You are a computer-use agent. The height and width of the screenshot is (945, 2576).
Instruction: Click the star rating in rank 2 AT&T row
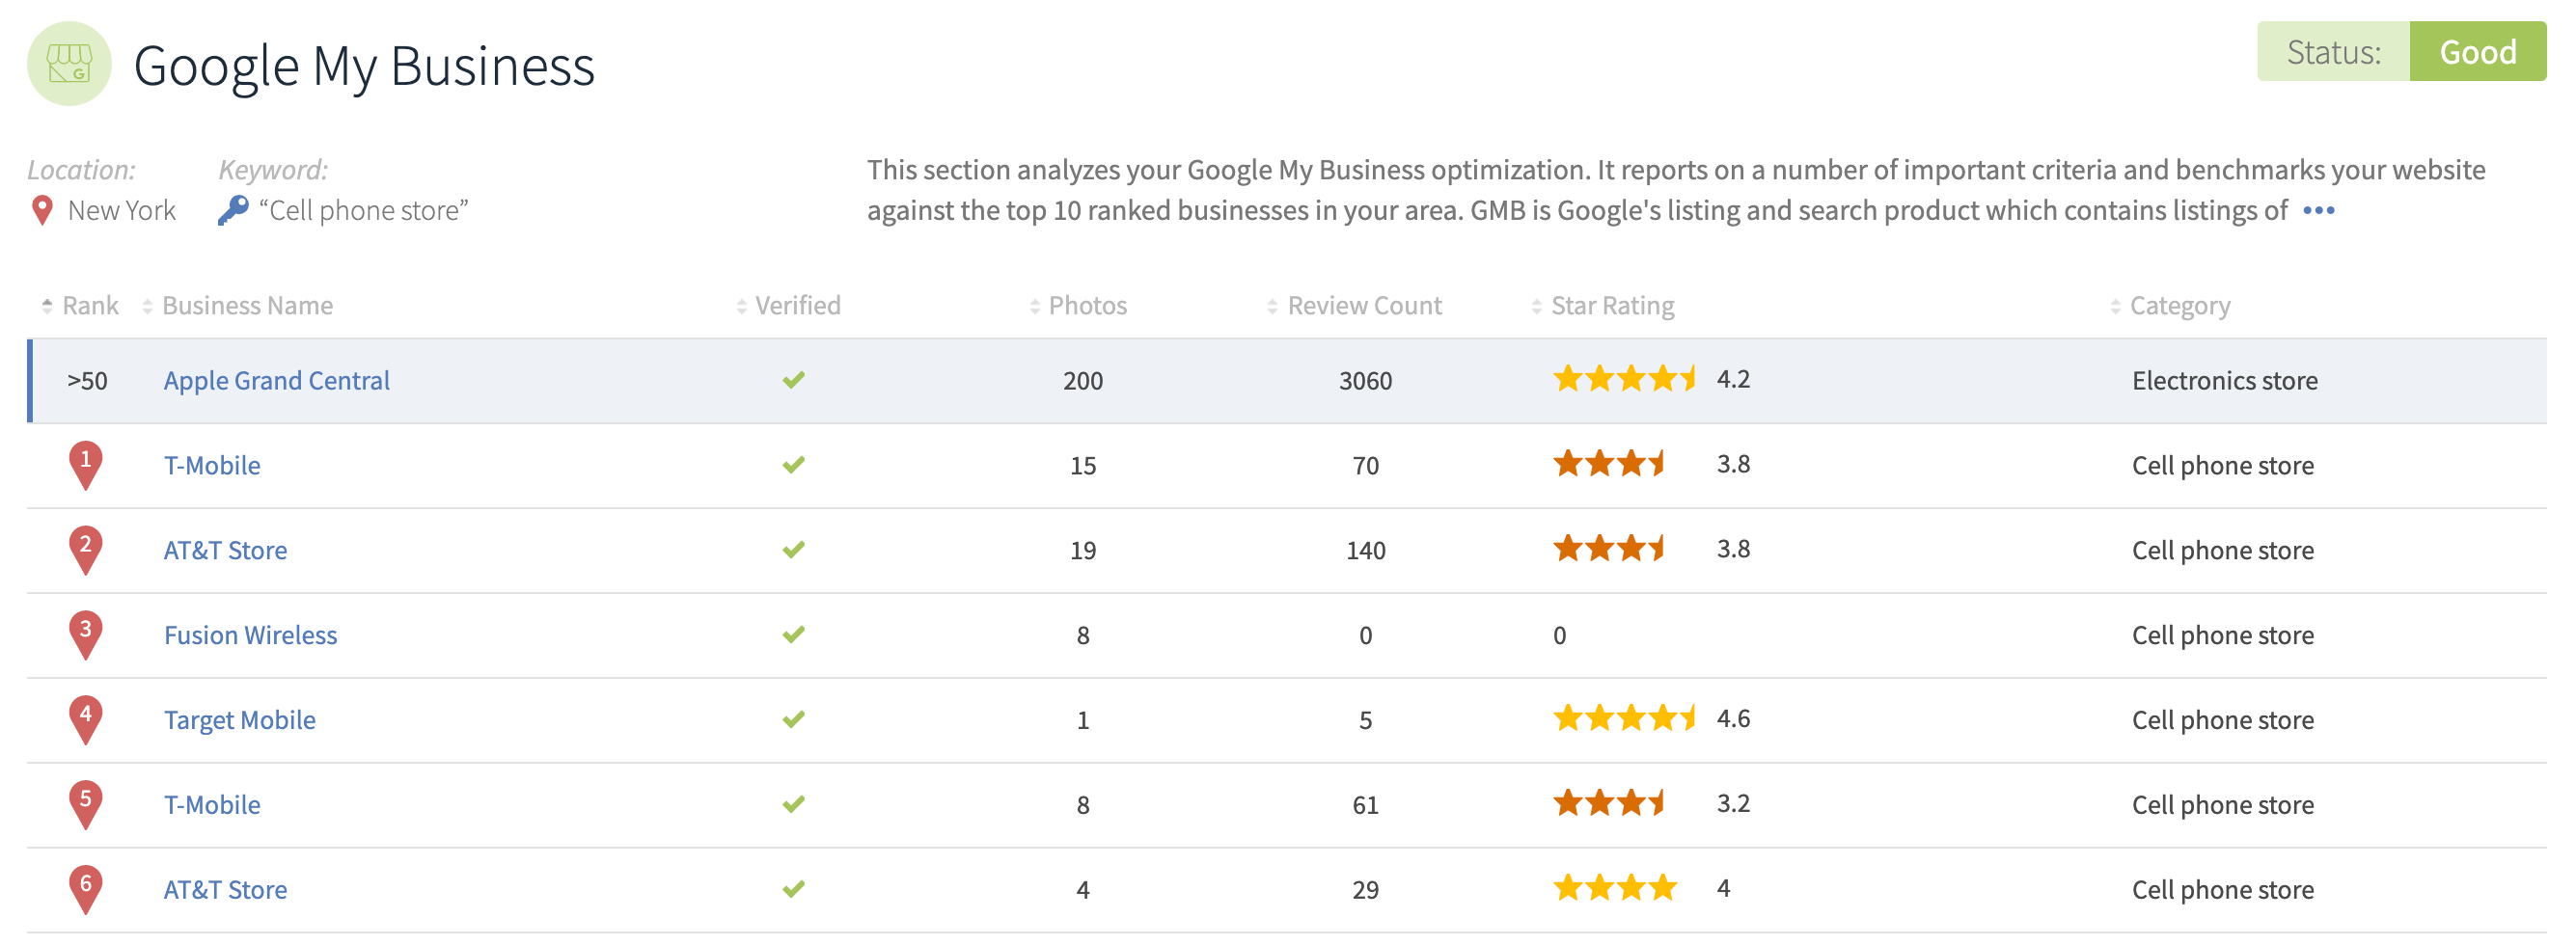point(1608,549)
